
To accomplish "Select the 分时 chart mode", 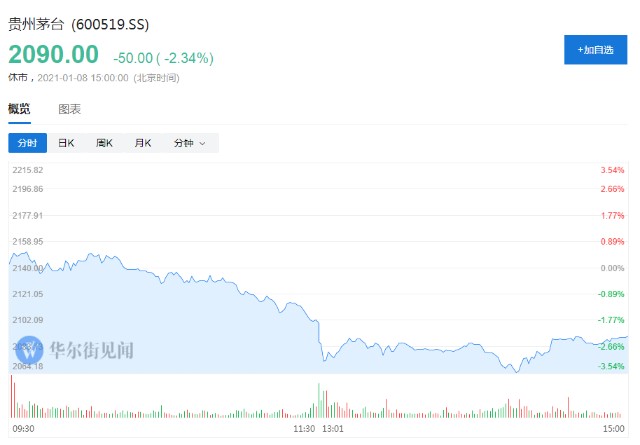I will 27,143.
